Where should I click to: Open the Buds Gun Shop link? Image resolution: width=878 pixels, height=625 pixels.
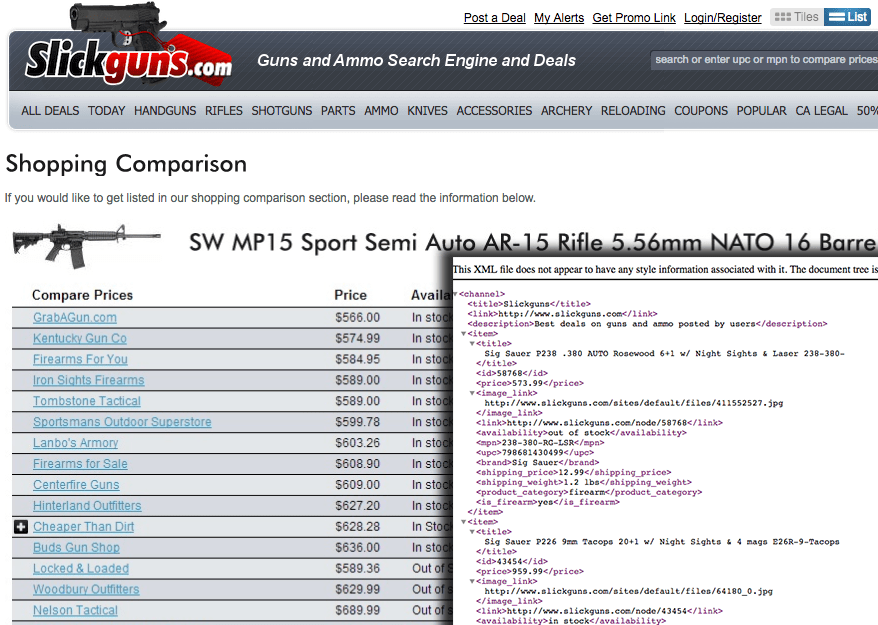76,547
